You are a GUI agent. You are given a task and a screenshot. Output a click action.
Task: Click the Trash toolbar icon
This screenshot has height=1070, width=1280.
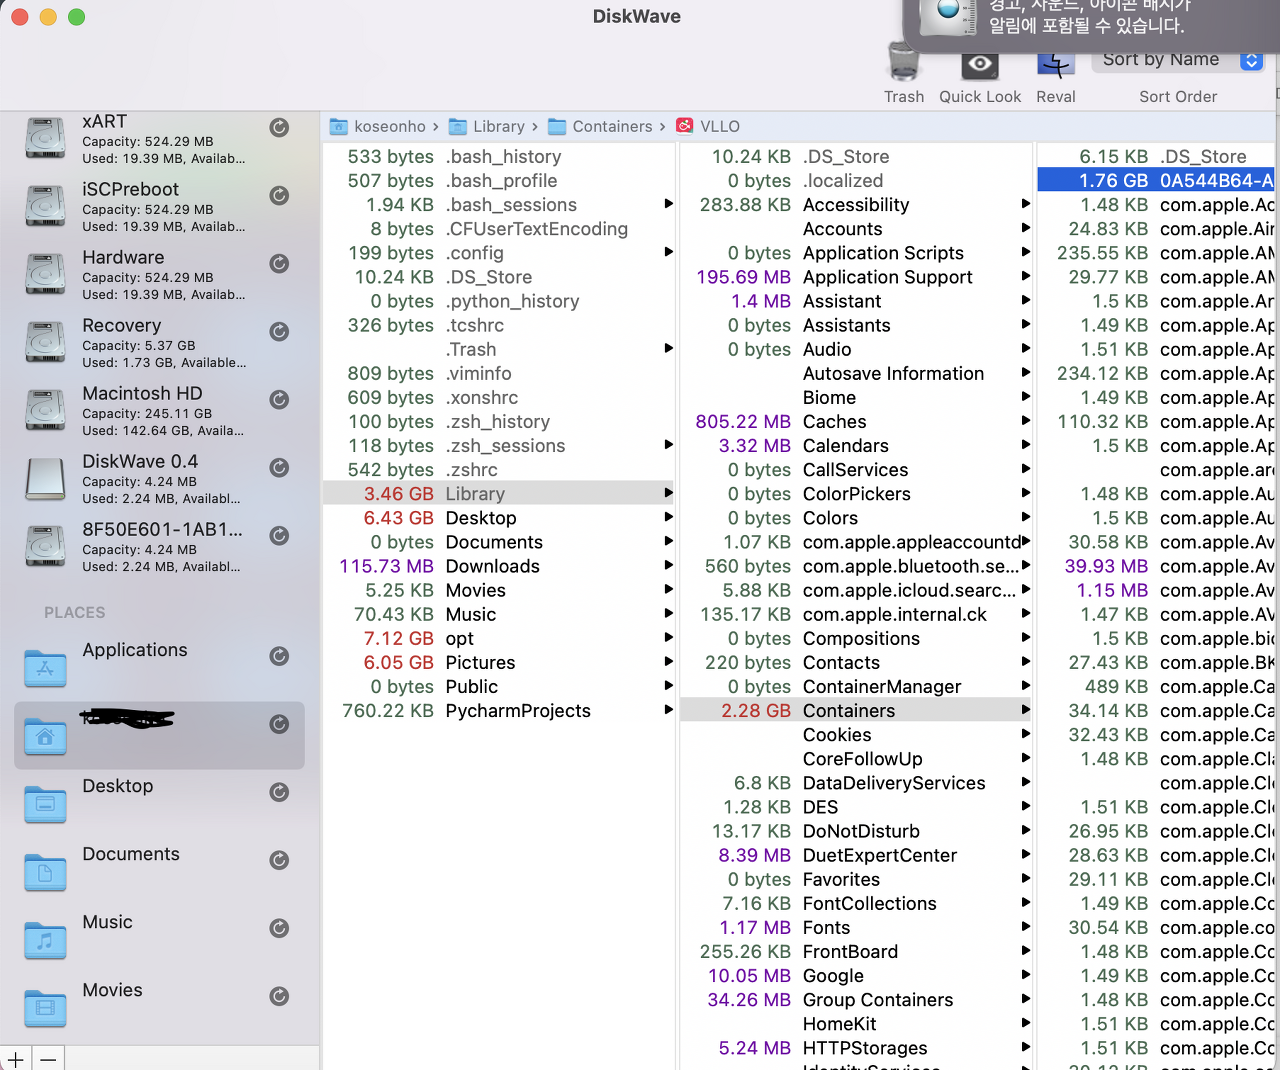(x=904, y=63)
